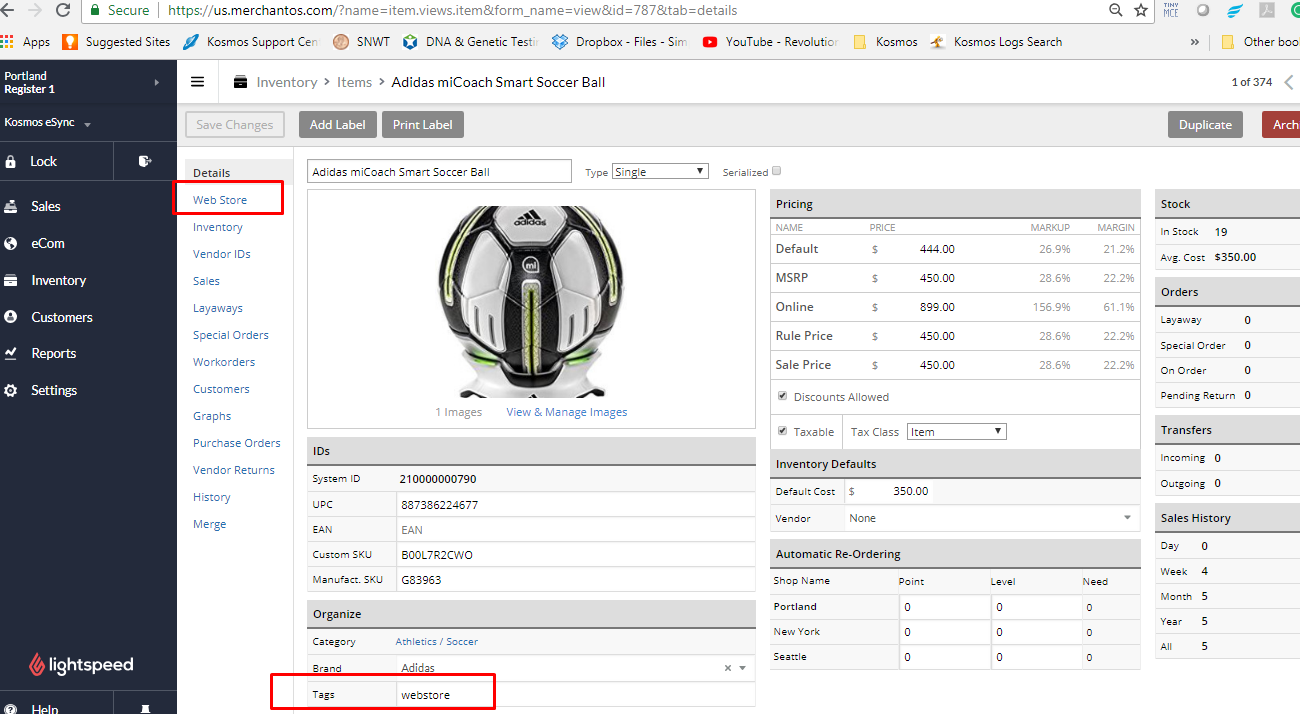Screen dimensions: 1300x714
Task: Open the Help link in the sidebar
Action: tap(45, 708)
